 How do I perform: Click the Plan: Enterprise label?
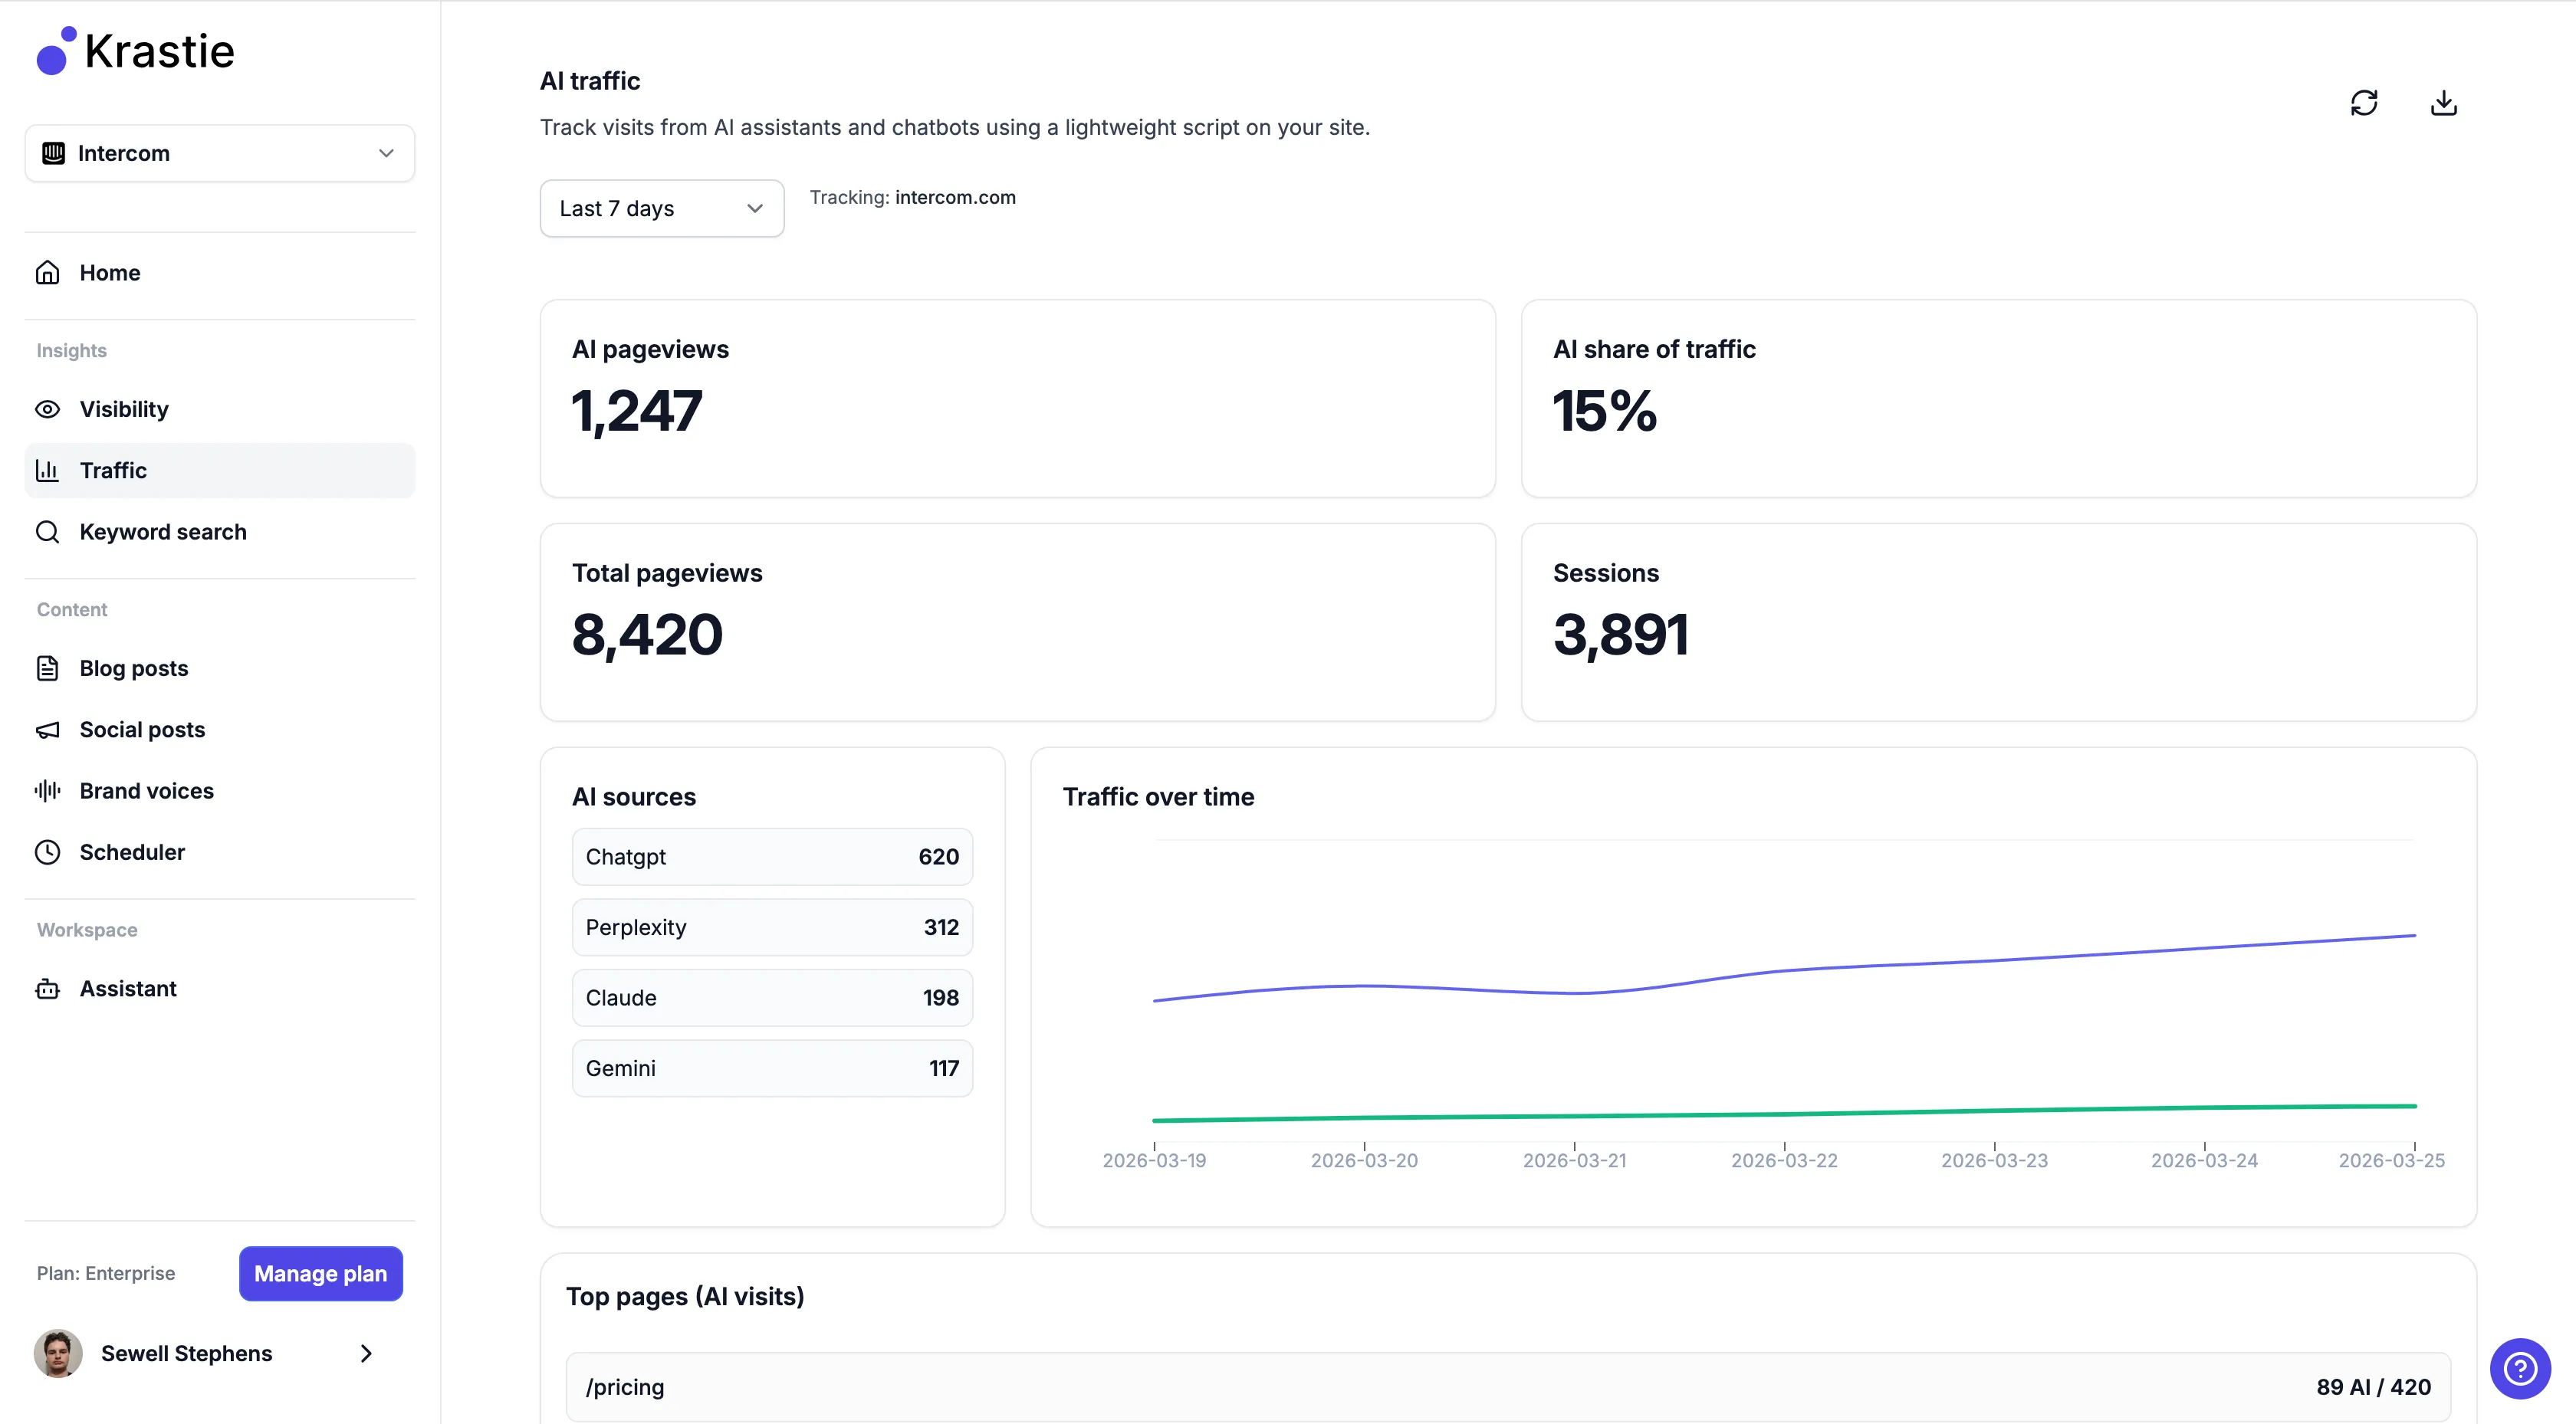click(106, 1273)
